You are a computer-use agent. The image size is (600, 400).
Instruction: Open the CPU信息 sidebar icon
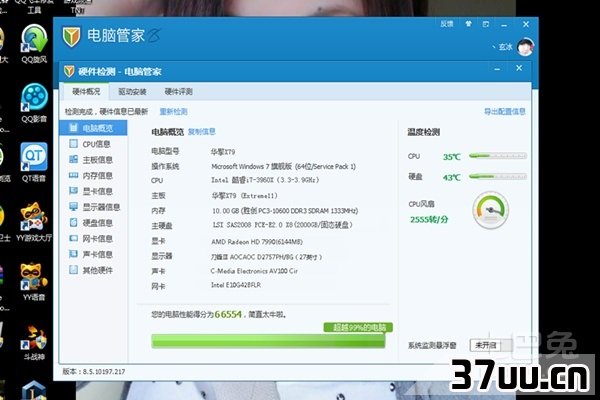(73, 144)
